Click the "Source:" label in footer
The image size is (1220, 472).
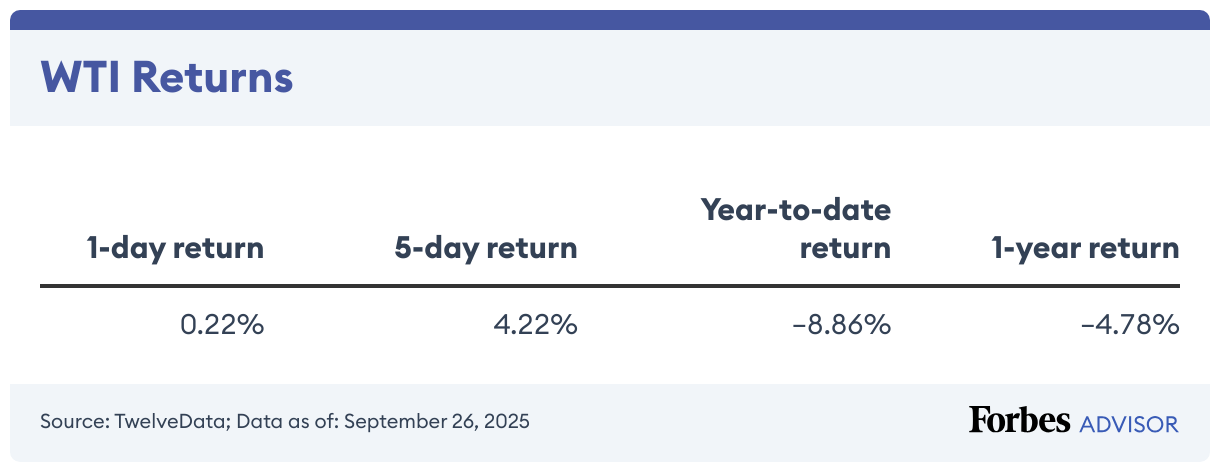(x=72, y=421)
